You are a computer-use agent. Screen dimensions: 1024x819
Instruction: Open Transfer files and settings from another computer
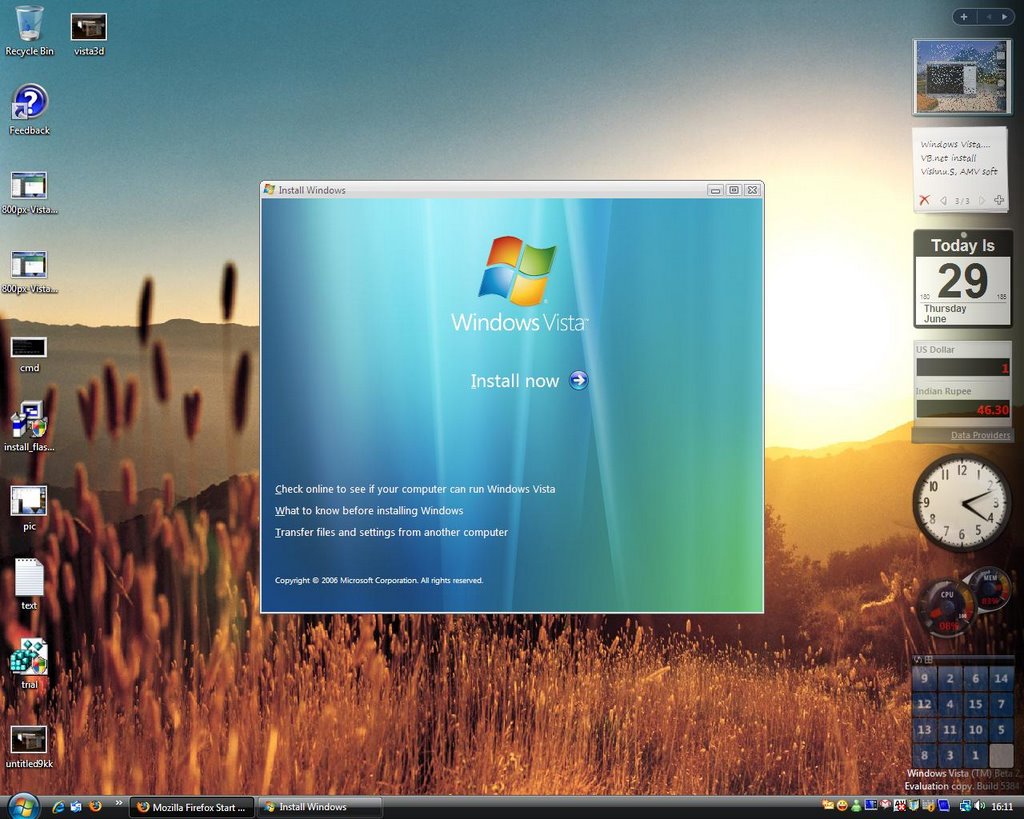[x=391, y=532]
